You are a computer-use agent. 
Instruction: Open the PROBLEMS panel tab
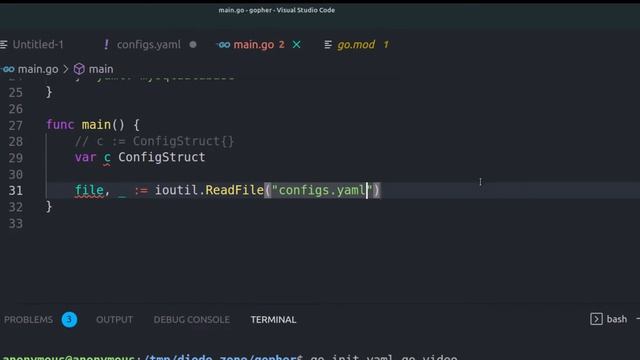(28, 319)
